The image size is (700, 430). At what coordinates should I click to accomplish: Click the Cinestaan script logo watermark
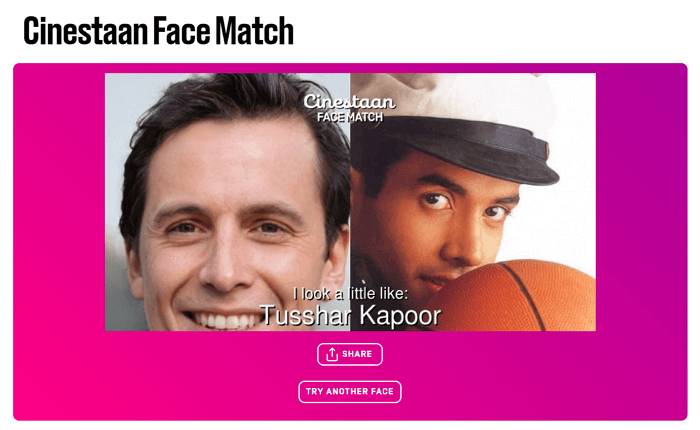click(350, 101)
